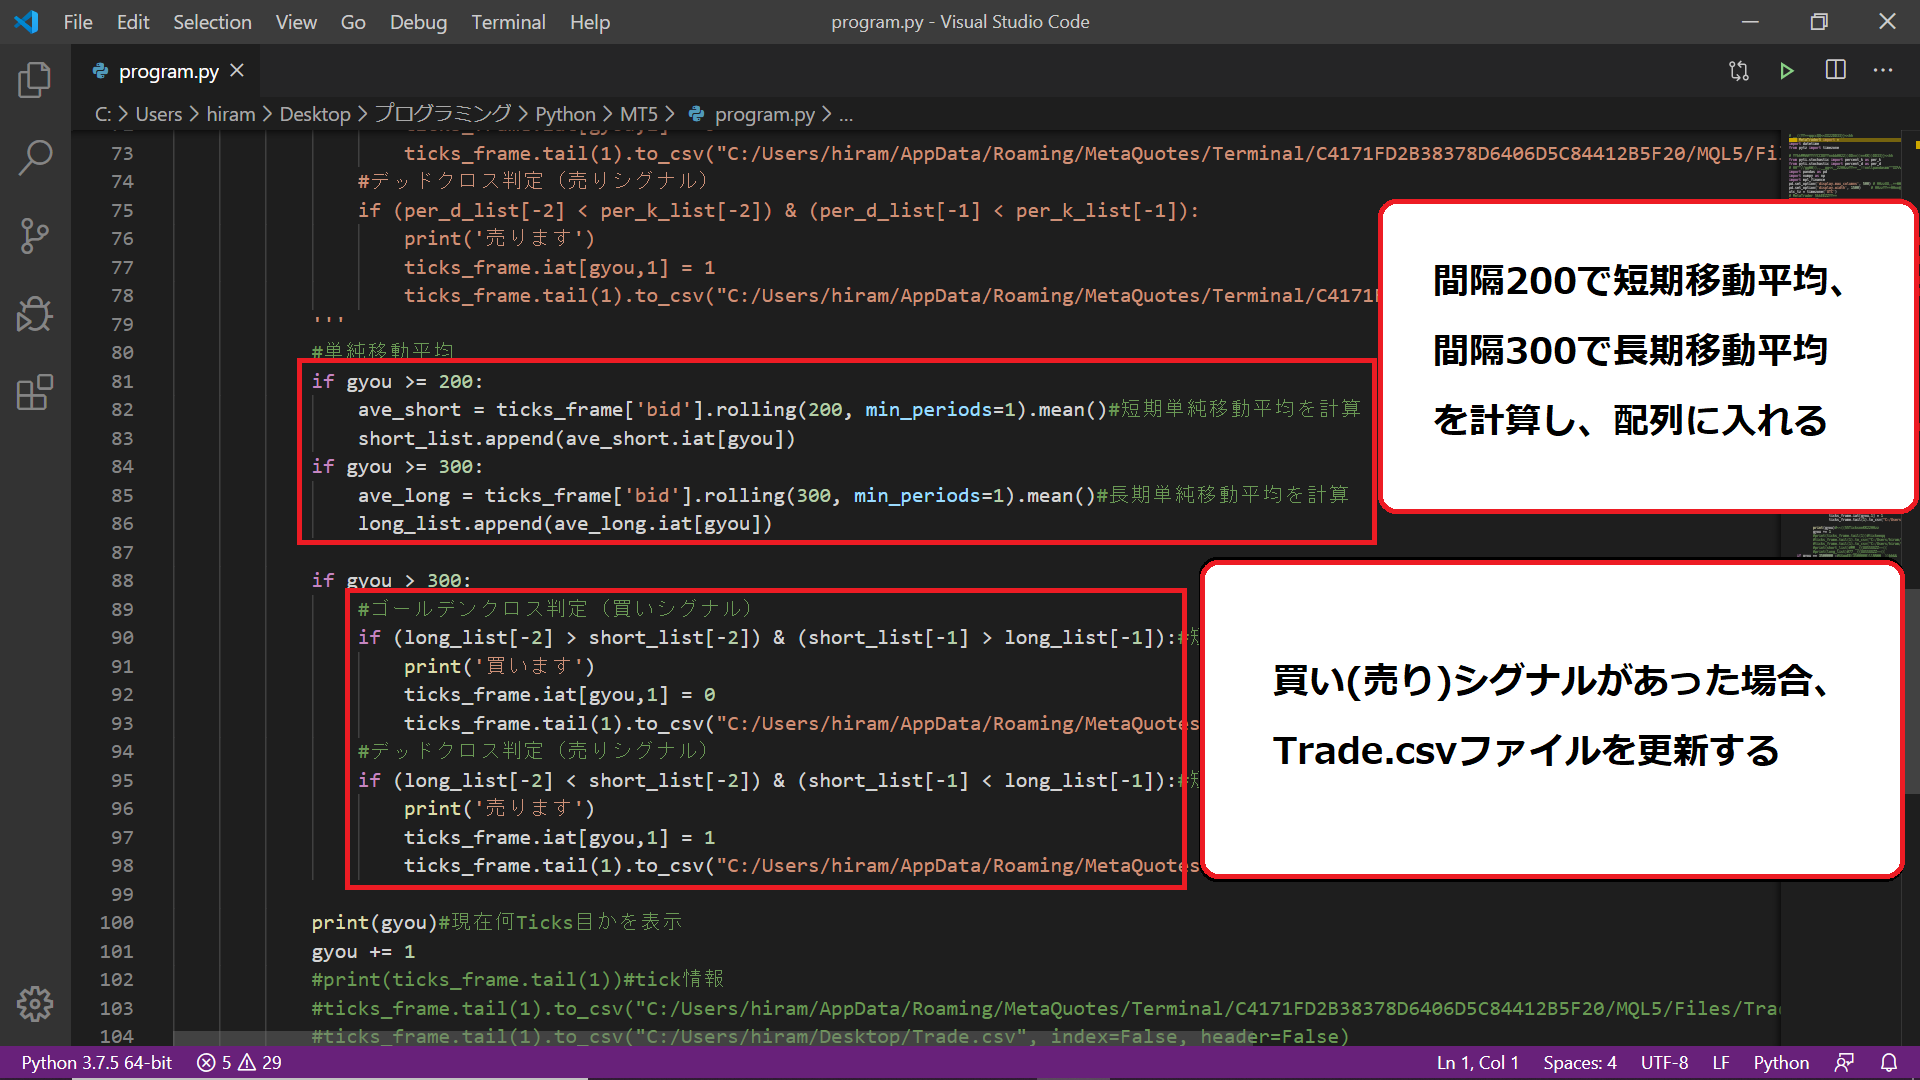Open errors and warnings problems indicator
Image resolution: width=1920 pixels, height=1080 pixels.
coord(240,1062)
